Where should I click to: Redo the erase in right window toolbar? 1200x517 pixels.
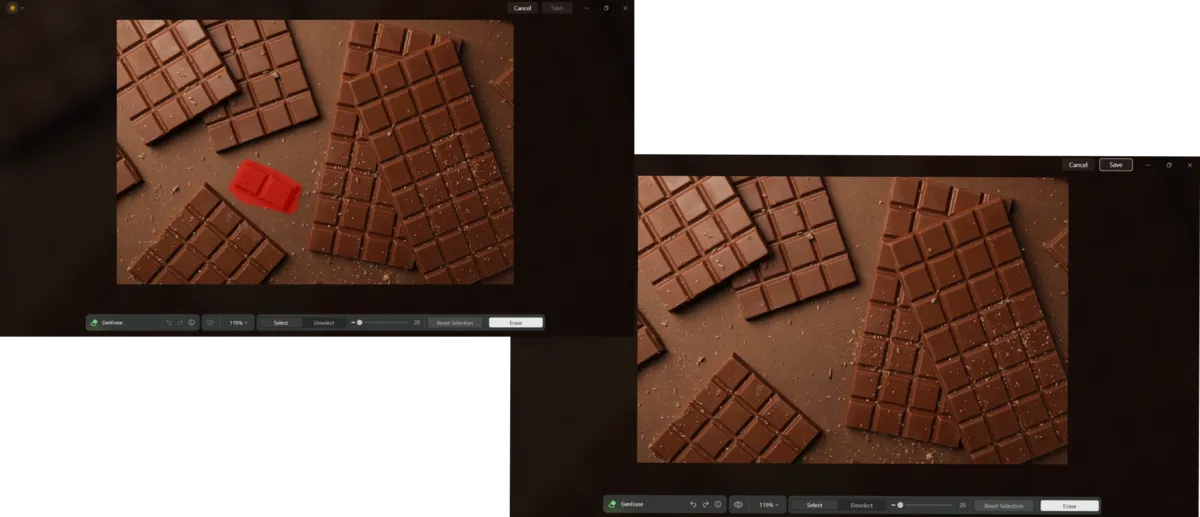click(705, 505)
